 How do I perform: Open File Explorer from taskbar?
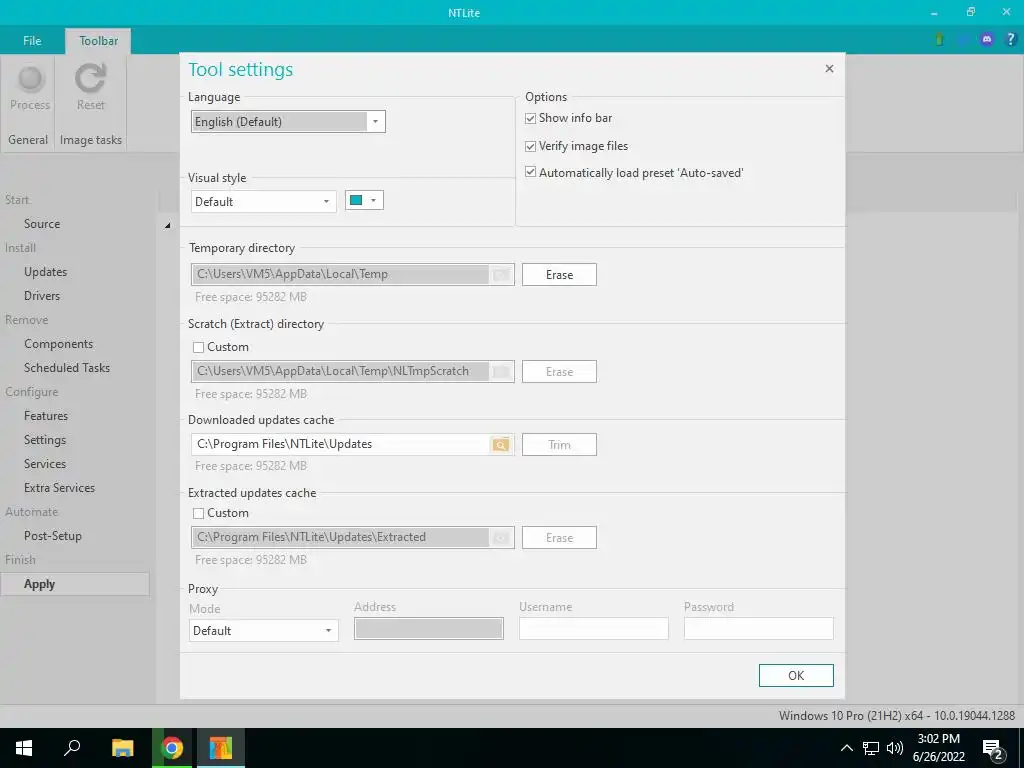[x=122, y=748]
